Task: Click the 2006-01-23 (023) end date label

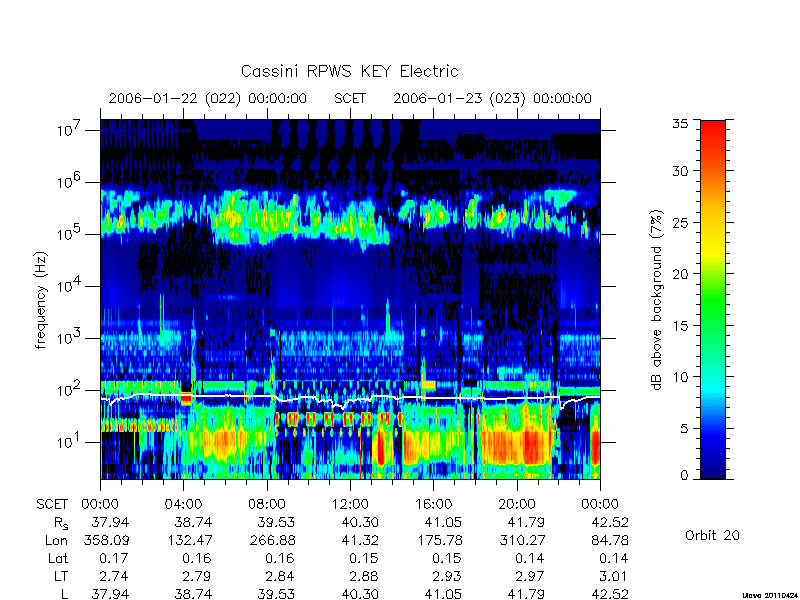Action: pos(492,98)
